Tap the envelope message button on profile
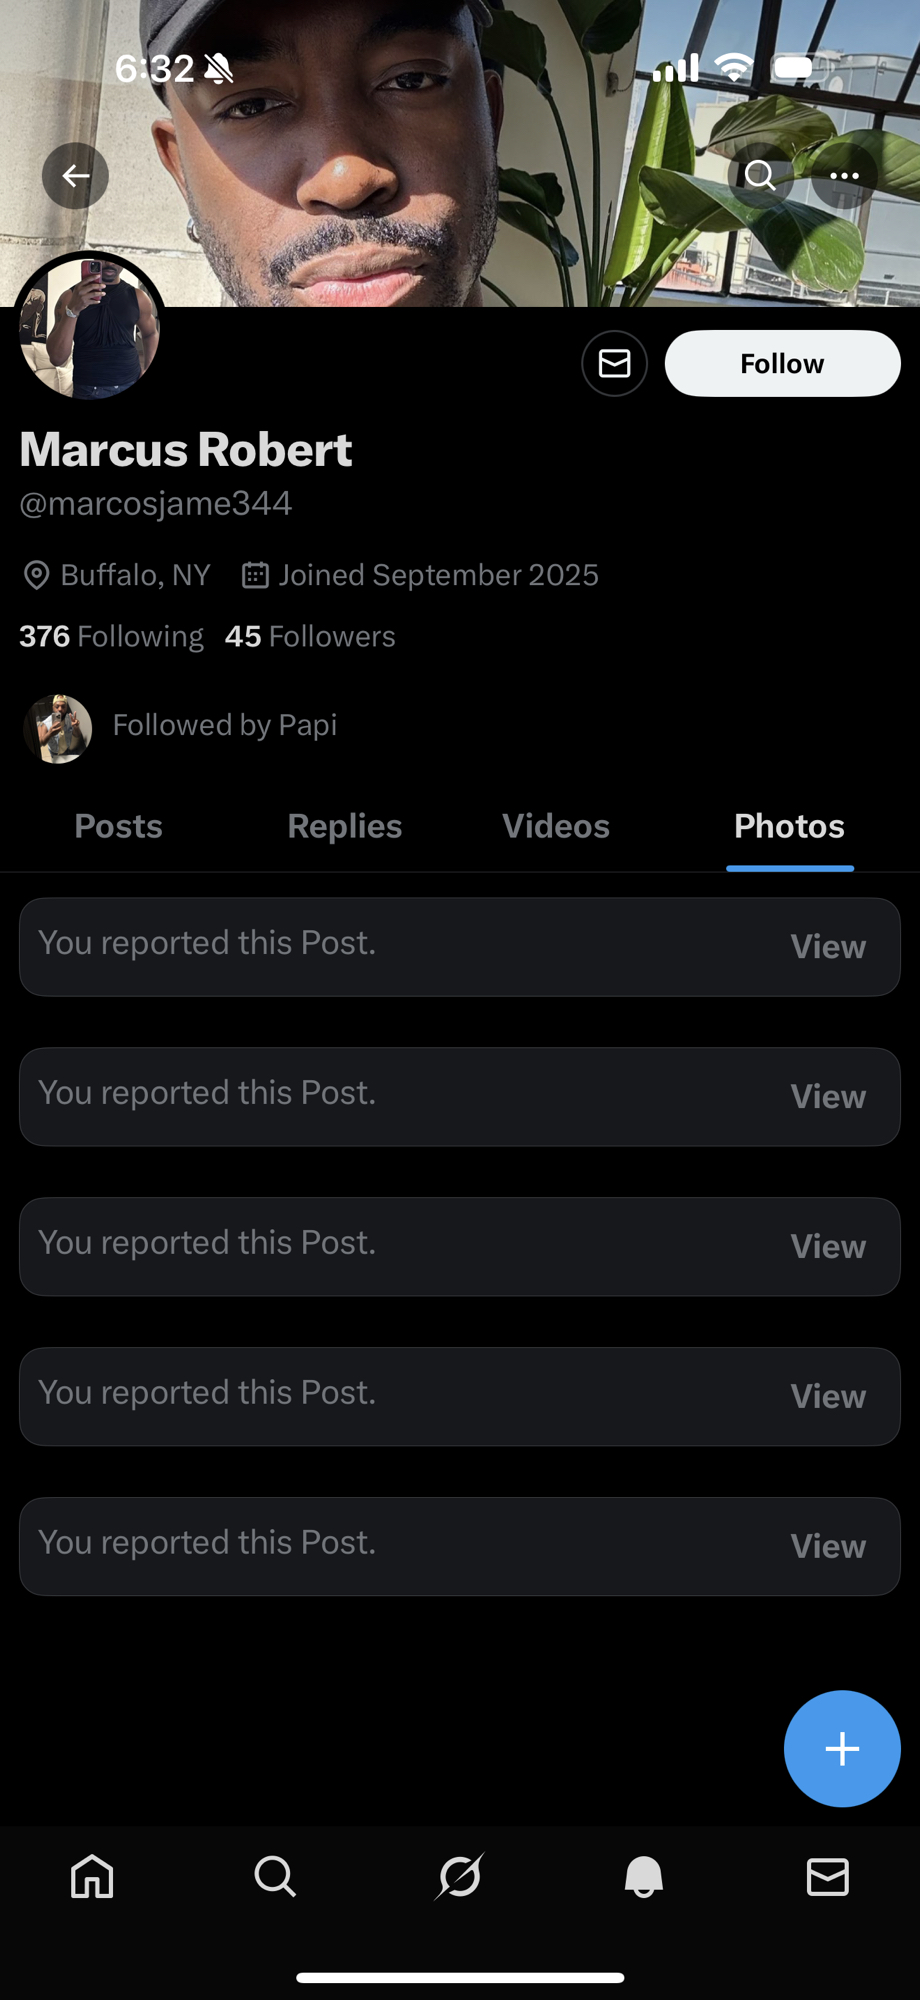This screenshot has width=920, height=2000. point(614,363)
